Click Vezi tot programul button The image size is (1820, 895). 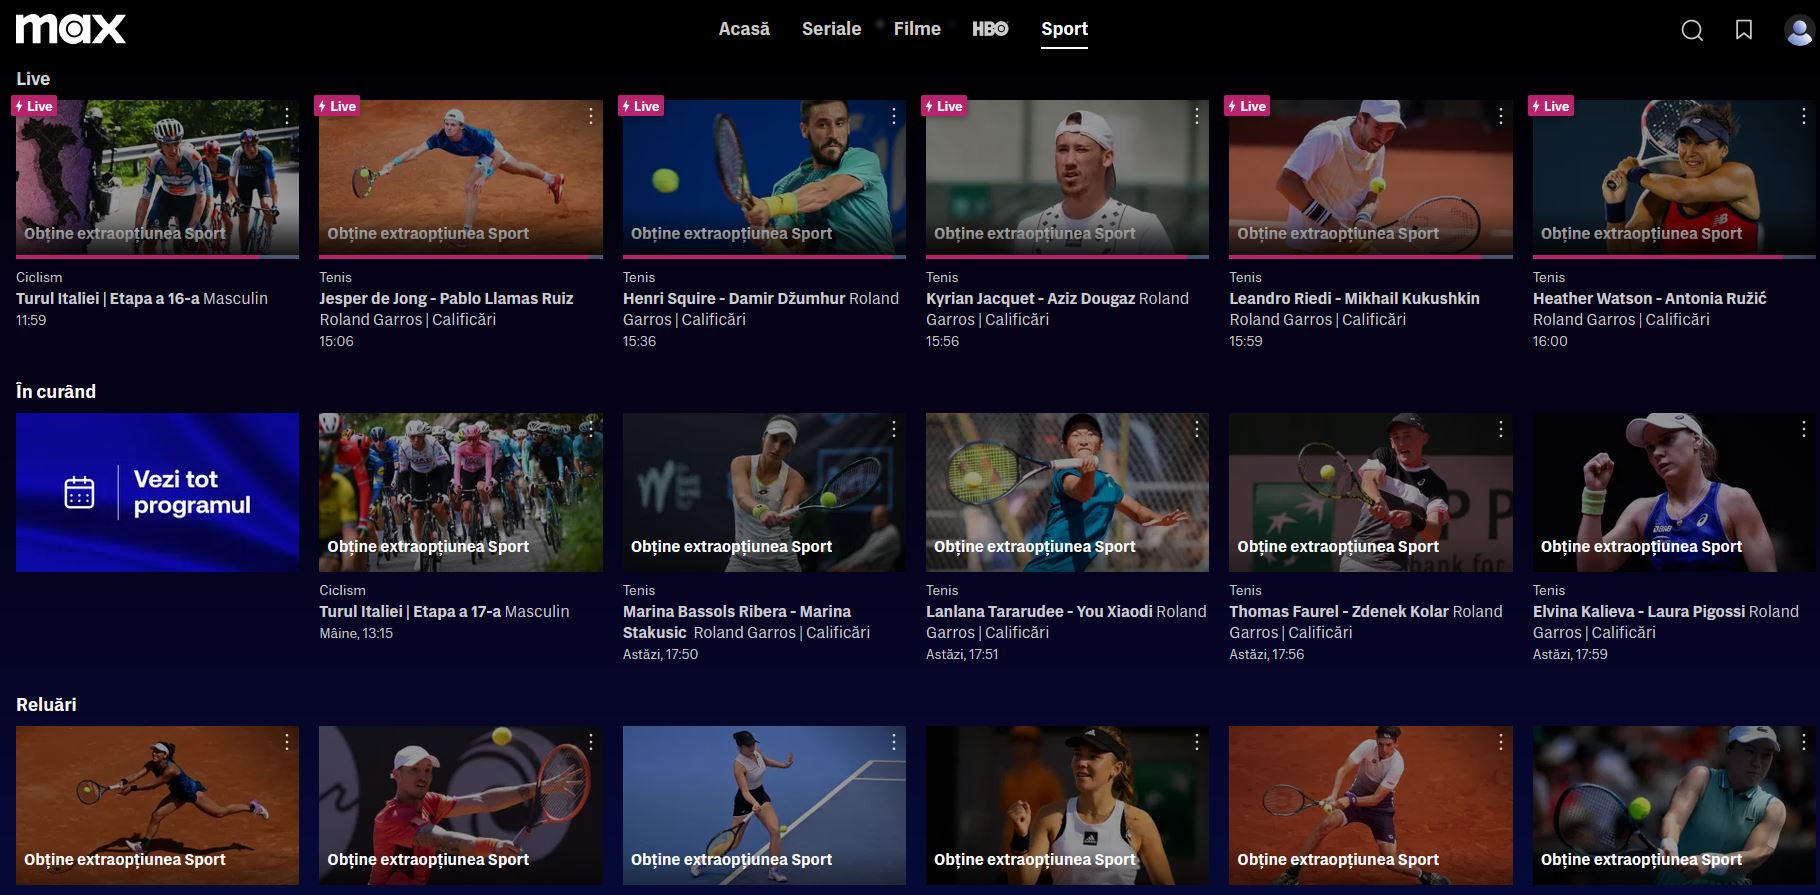(157, 492)
